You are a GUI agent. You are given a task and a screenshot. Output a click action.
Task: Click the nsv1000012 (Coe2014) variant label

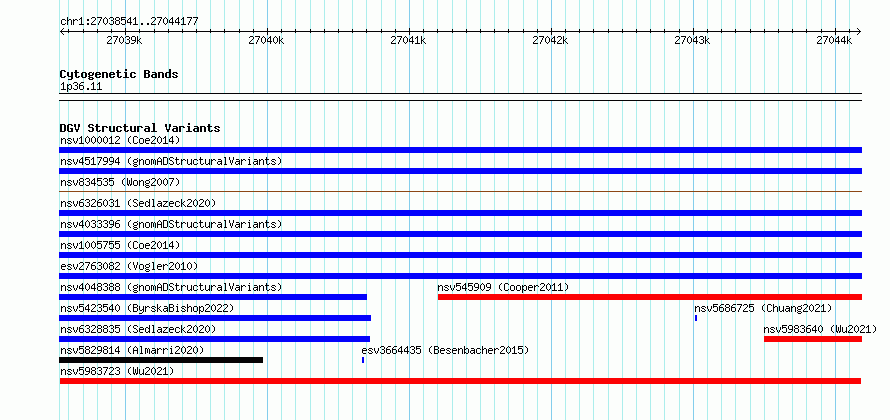[120, 140]
